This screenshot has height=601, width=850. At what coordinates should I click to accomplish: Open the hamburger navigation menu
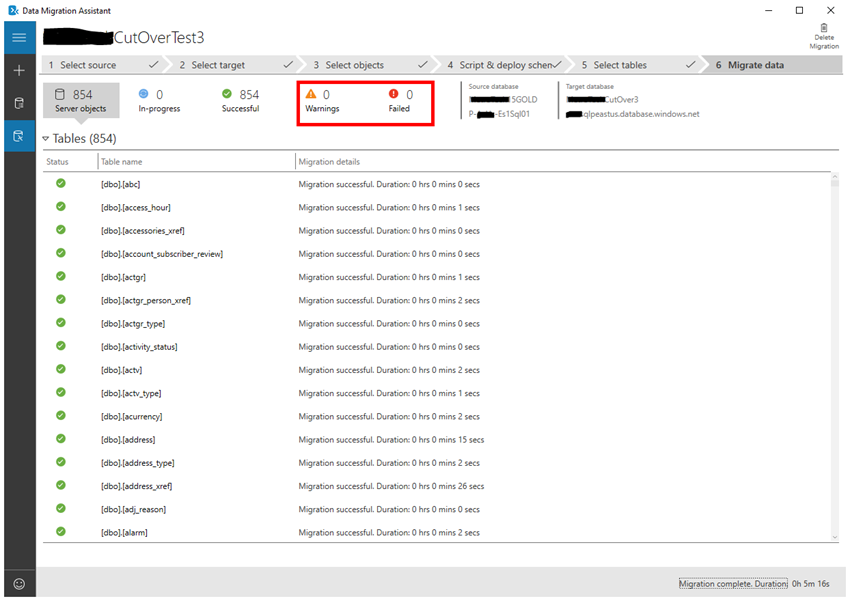tap(18, 37)
